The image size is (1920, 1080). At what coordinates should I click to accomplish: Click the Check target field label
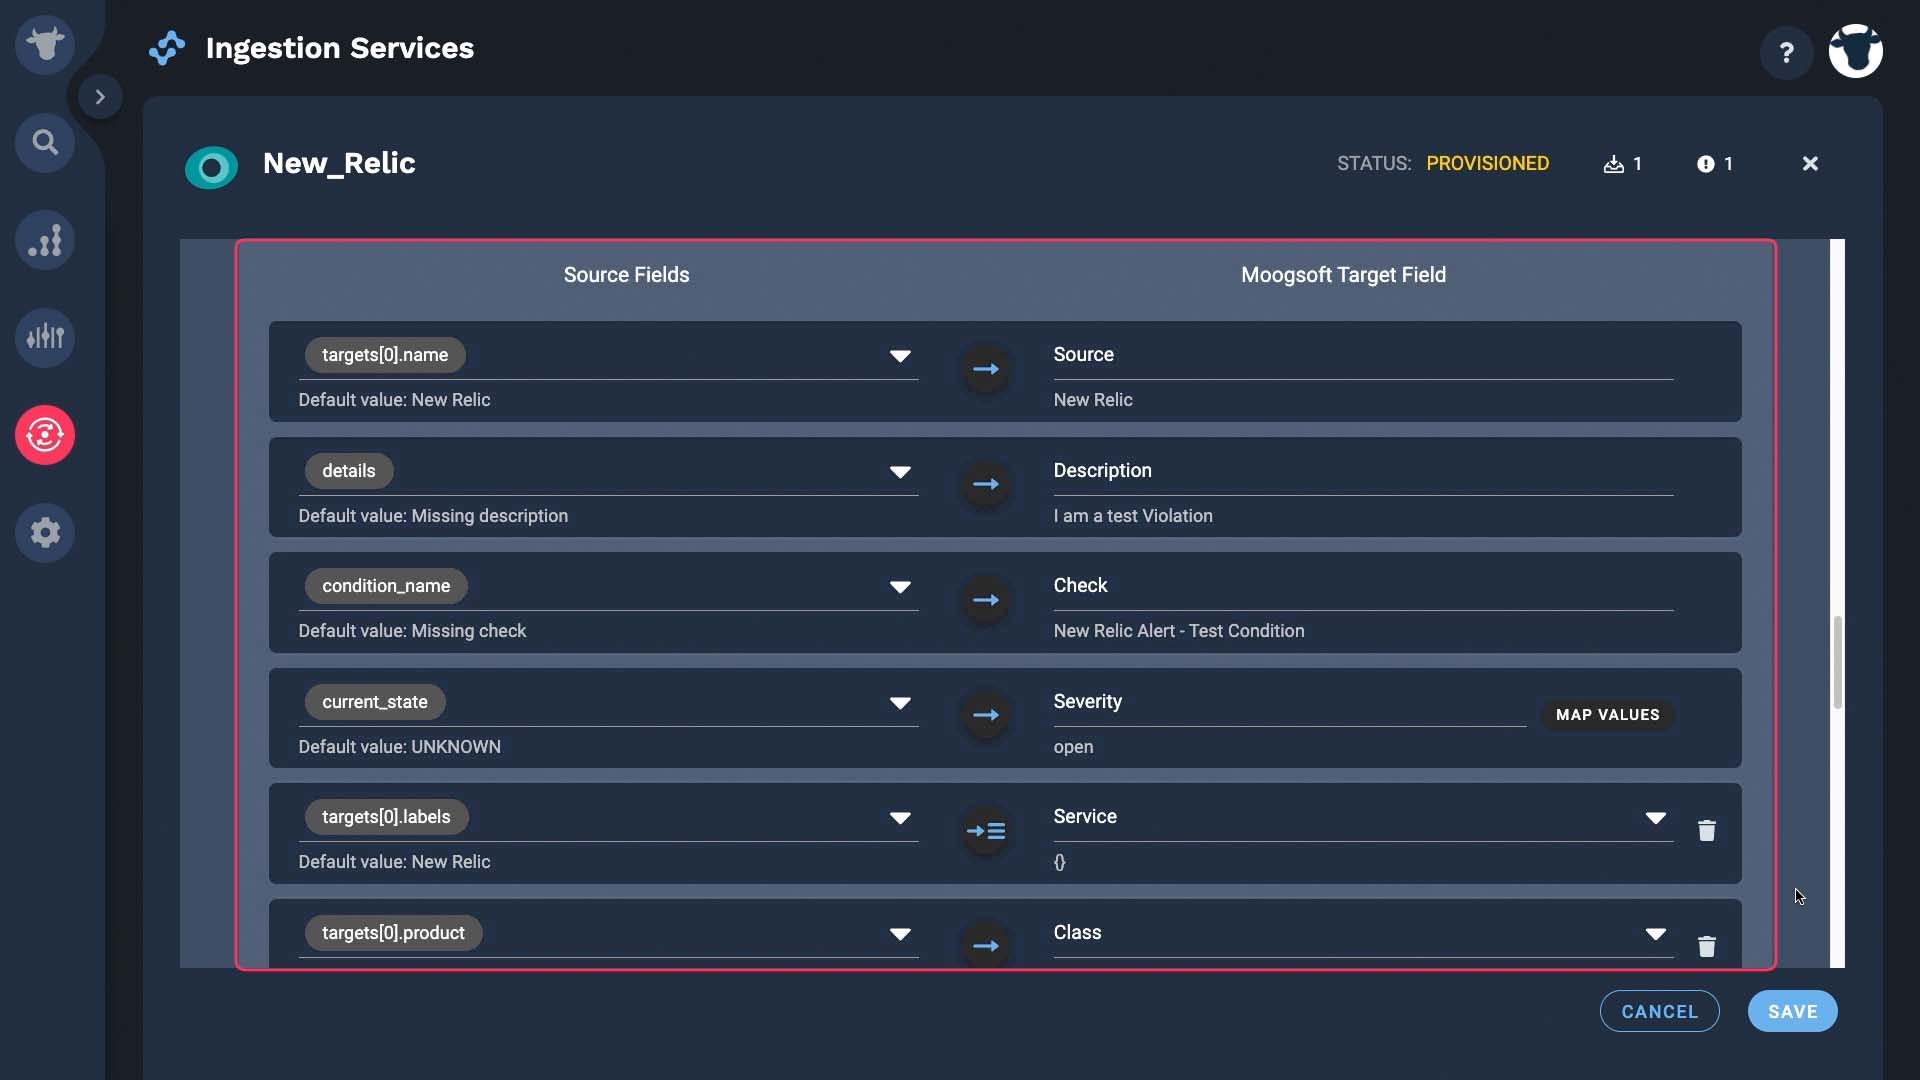point(1080,586)
